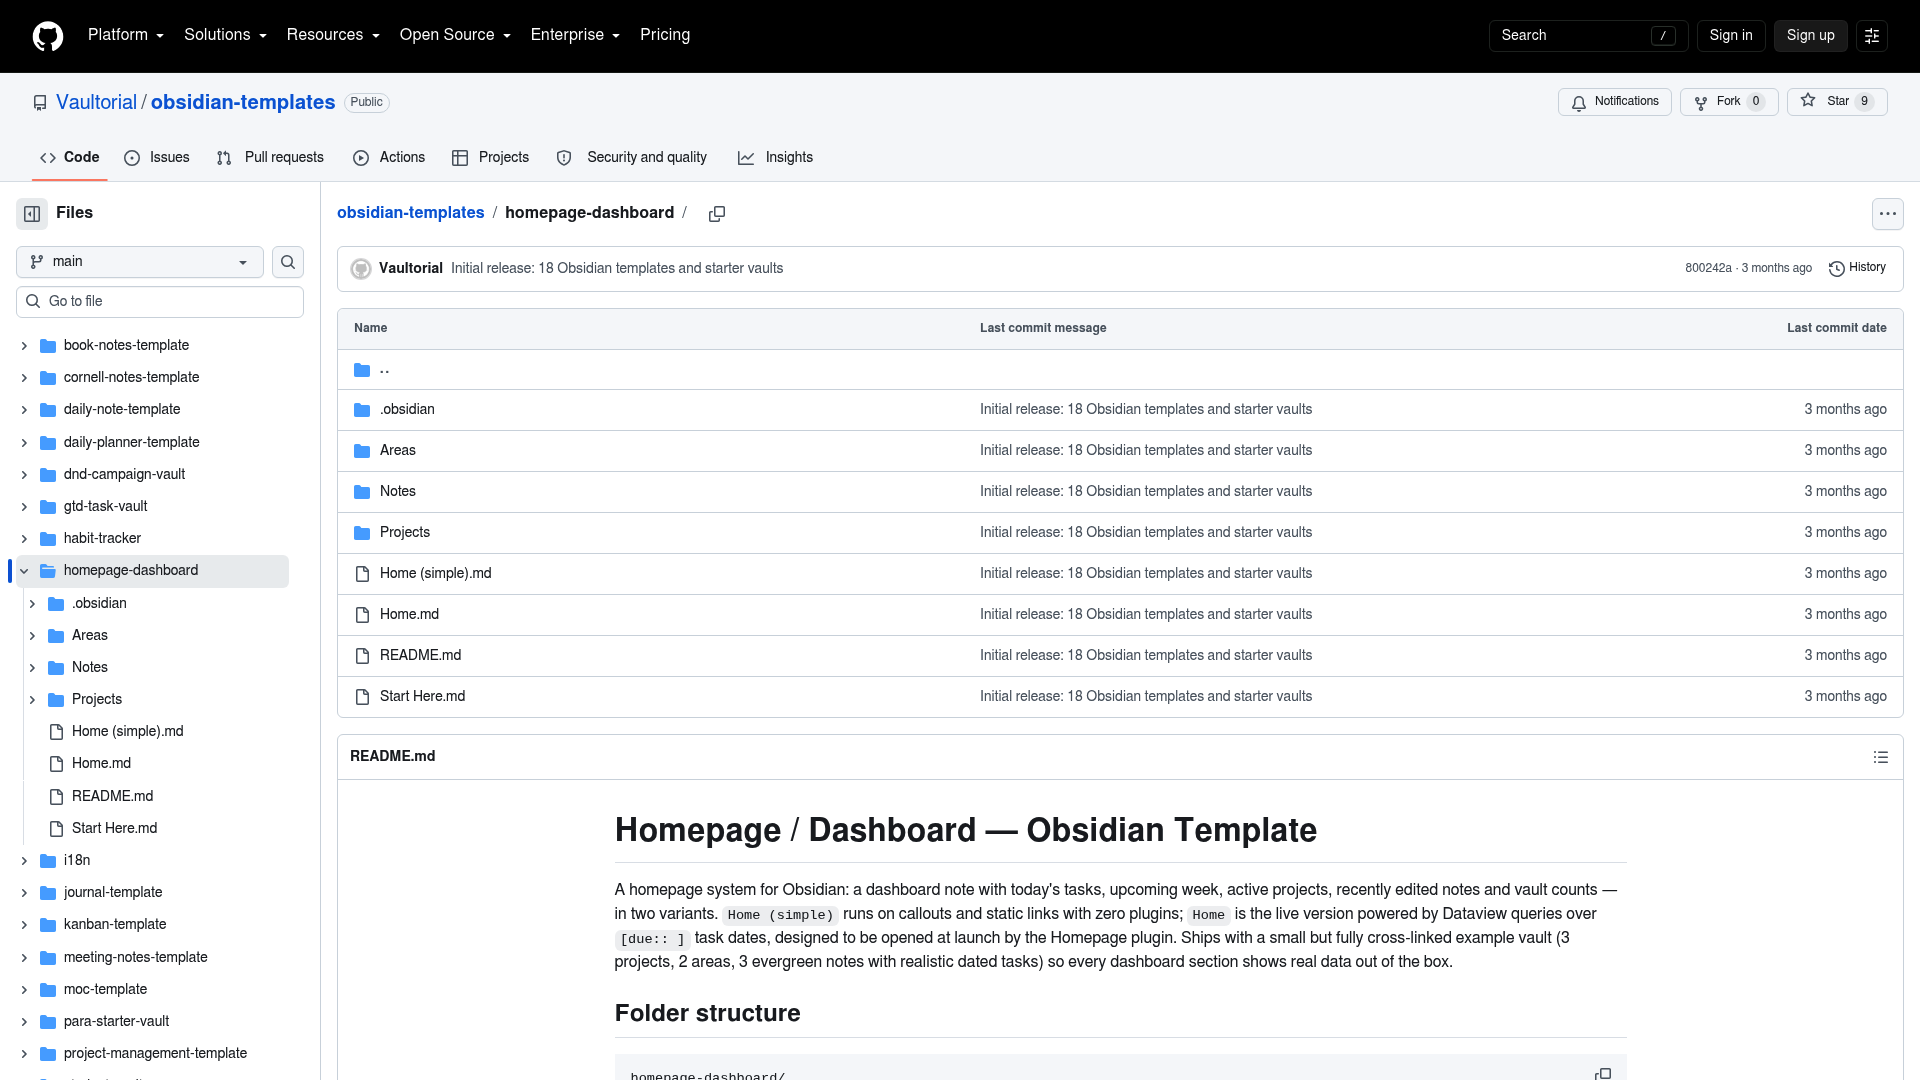
Task: Open the Security and quality tab
Action: point(631,158)
